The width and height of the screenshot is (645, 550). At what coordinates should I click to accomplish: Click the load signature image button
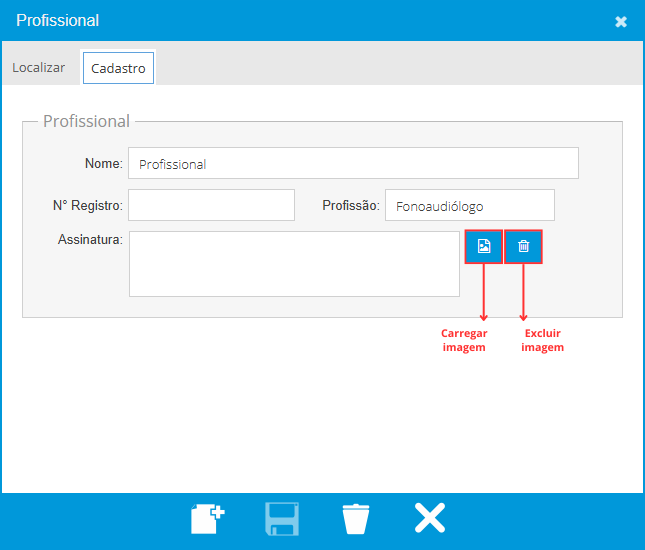coord(484,246)
